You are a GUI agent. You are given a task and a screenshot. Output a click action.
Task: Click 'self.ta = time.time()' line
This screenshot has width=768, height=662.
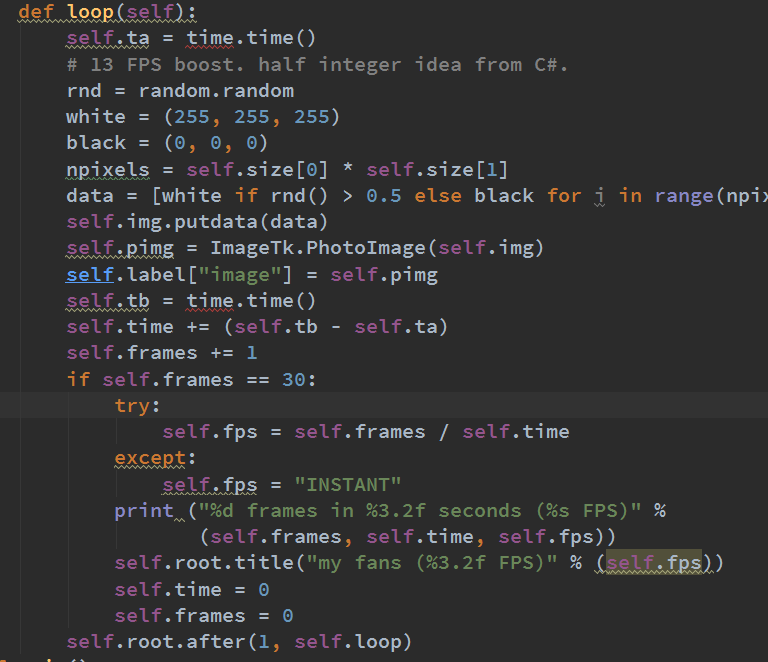(191, 38)
